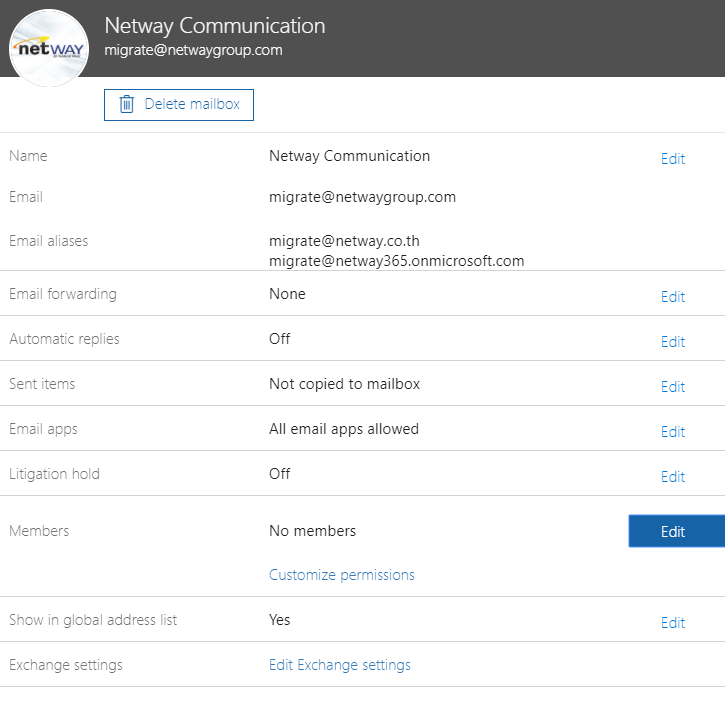The height and width of the screenshot is (715, 725).
Task: Click the trash can icon
Action: pos(127,104)
